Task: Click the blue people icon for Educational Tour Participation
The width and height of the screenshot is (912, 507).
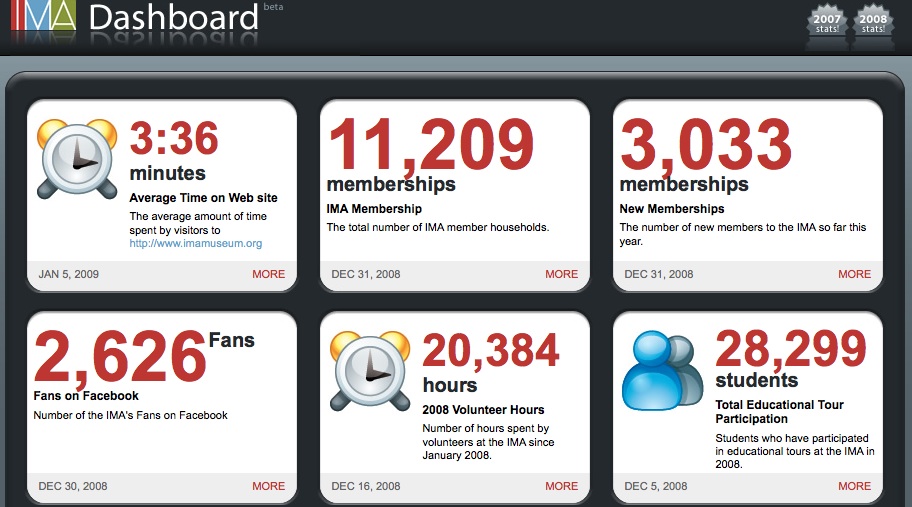Action: 662,371
